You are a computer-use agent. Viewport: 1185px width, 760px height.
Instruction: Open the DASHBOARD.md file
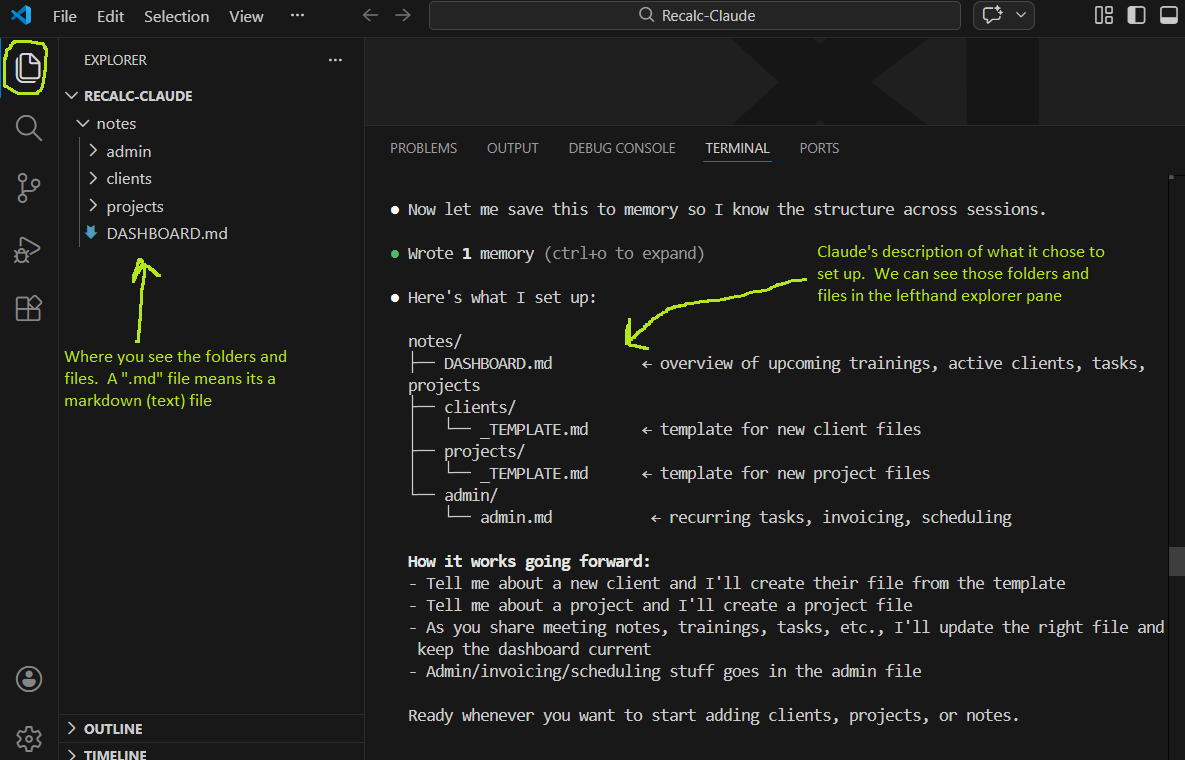coord(211,233)
